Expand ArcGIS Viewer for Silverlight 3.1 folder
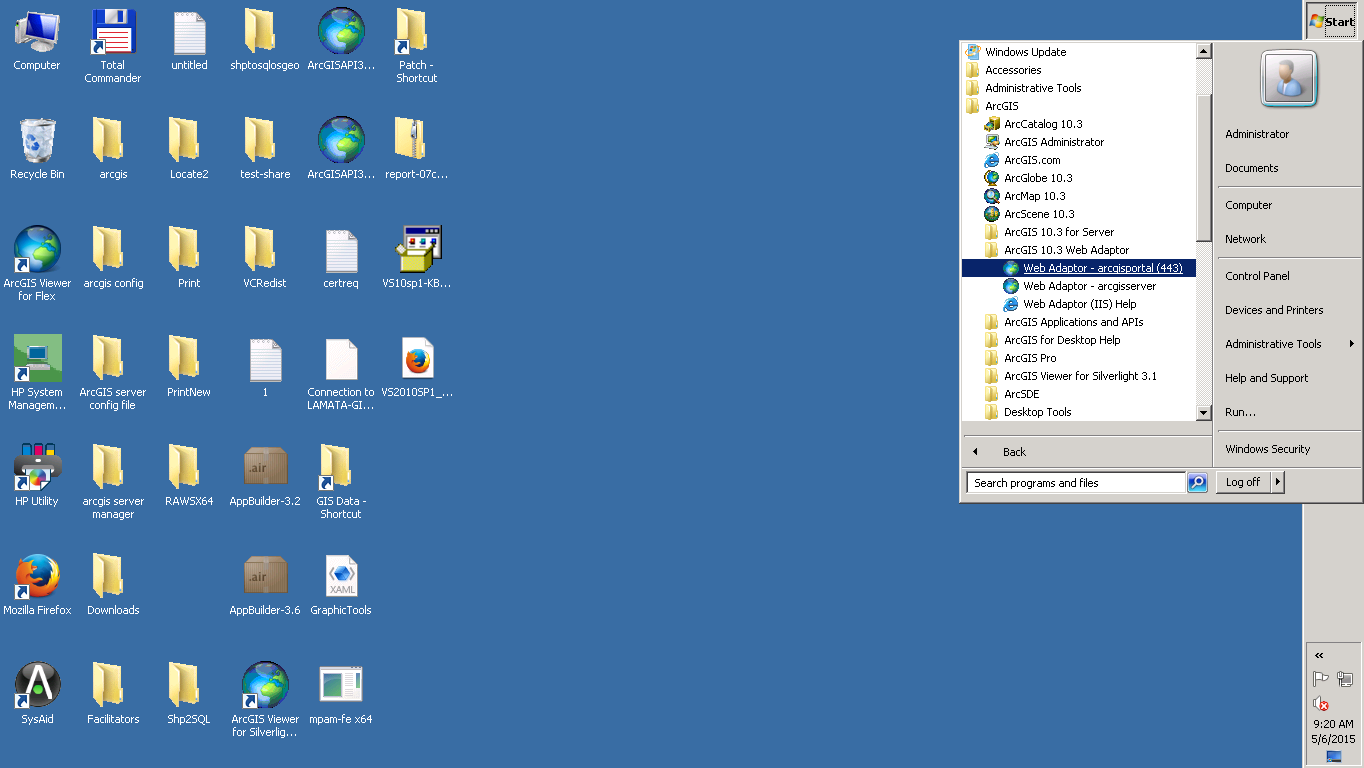1364x768 pixels. coord(1080,376)
